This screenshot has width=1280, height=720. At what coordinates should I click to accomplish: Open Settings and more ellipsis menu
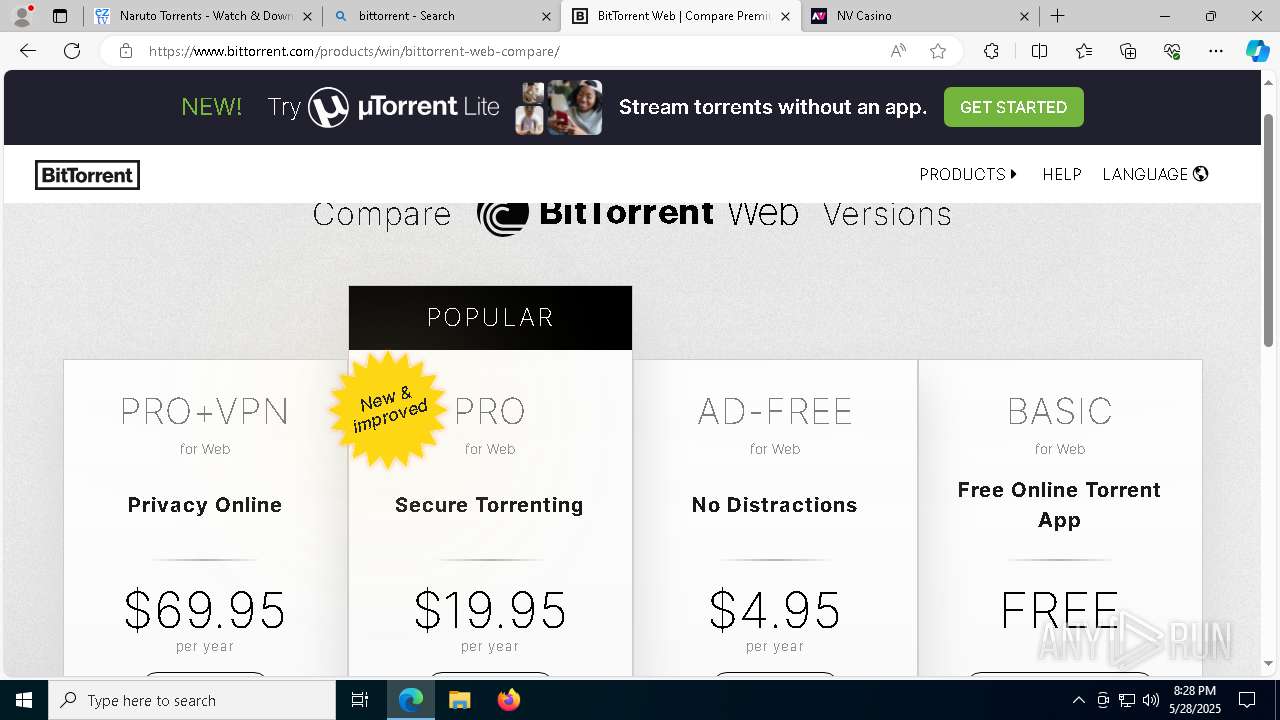tap(1216, 51)
